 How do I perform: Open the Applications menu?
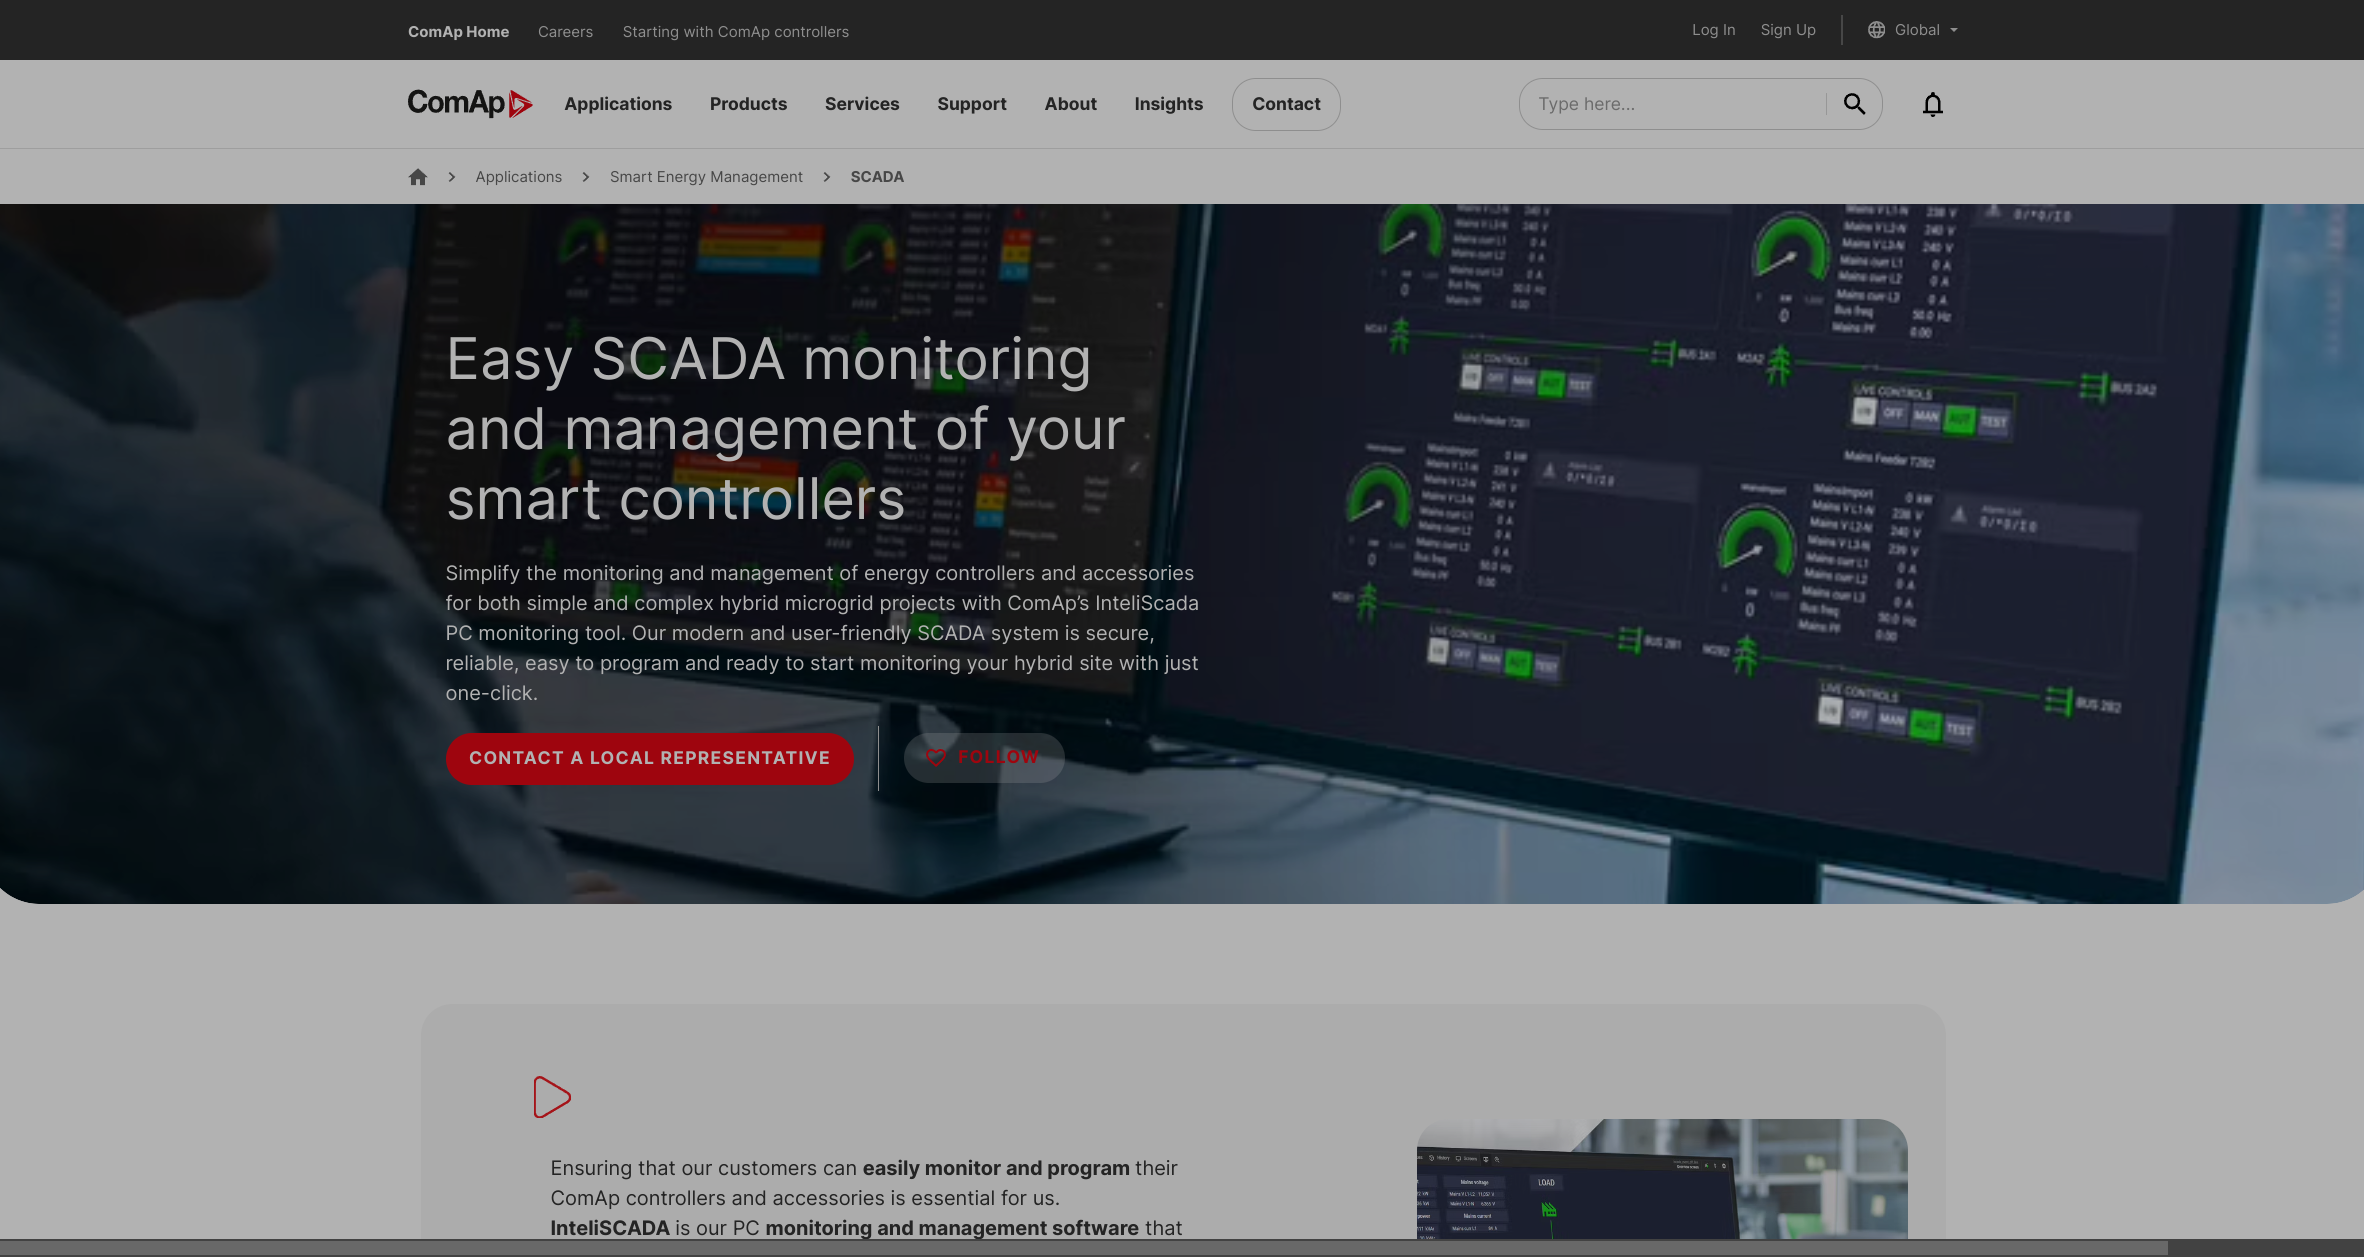(x=617, y=104)
